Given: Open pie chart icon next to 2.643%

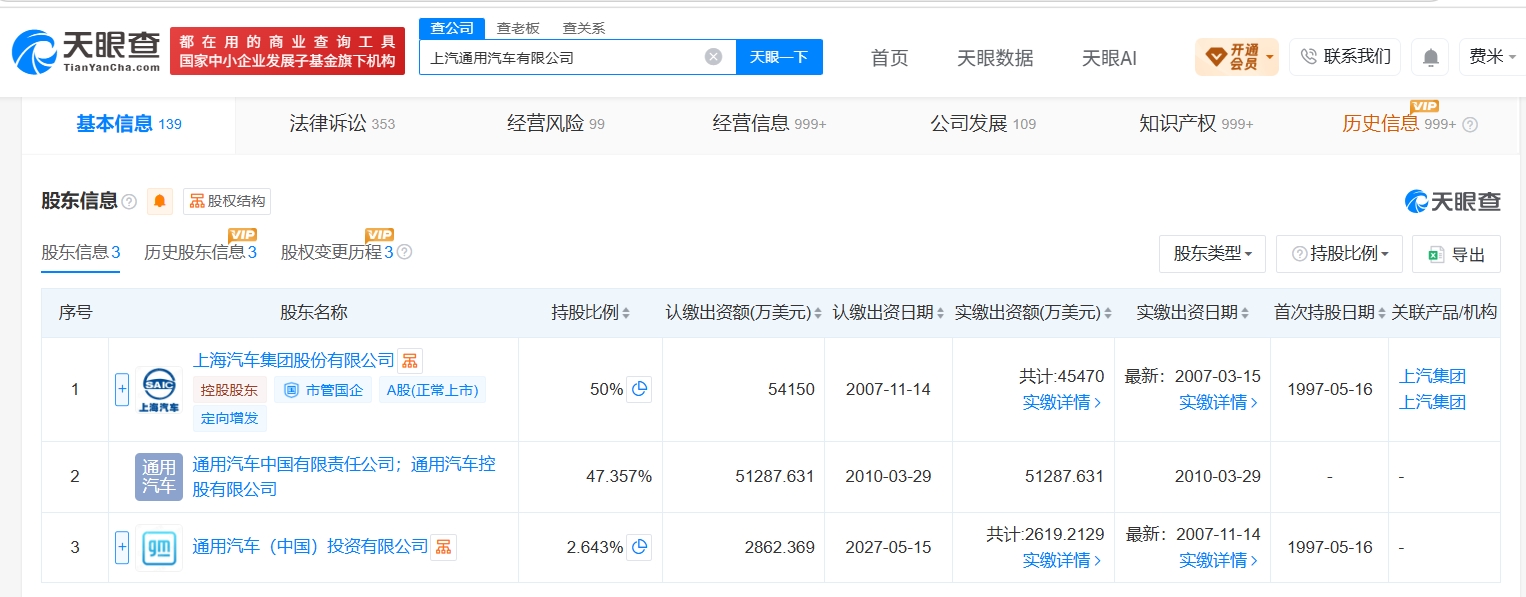Looking at the screenshot, I should (x=639, y=547).
